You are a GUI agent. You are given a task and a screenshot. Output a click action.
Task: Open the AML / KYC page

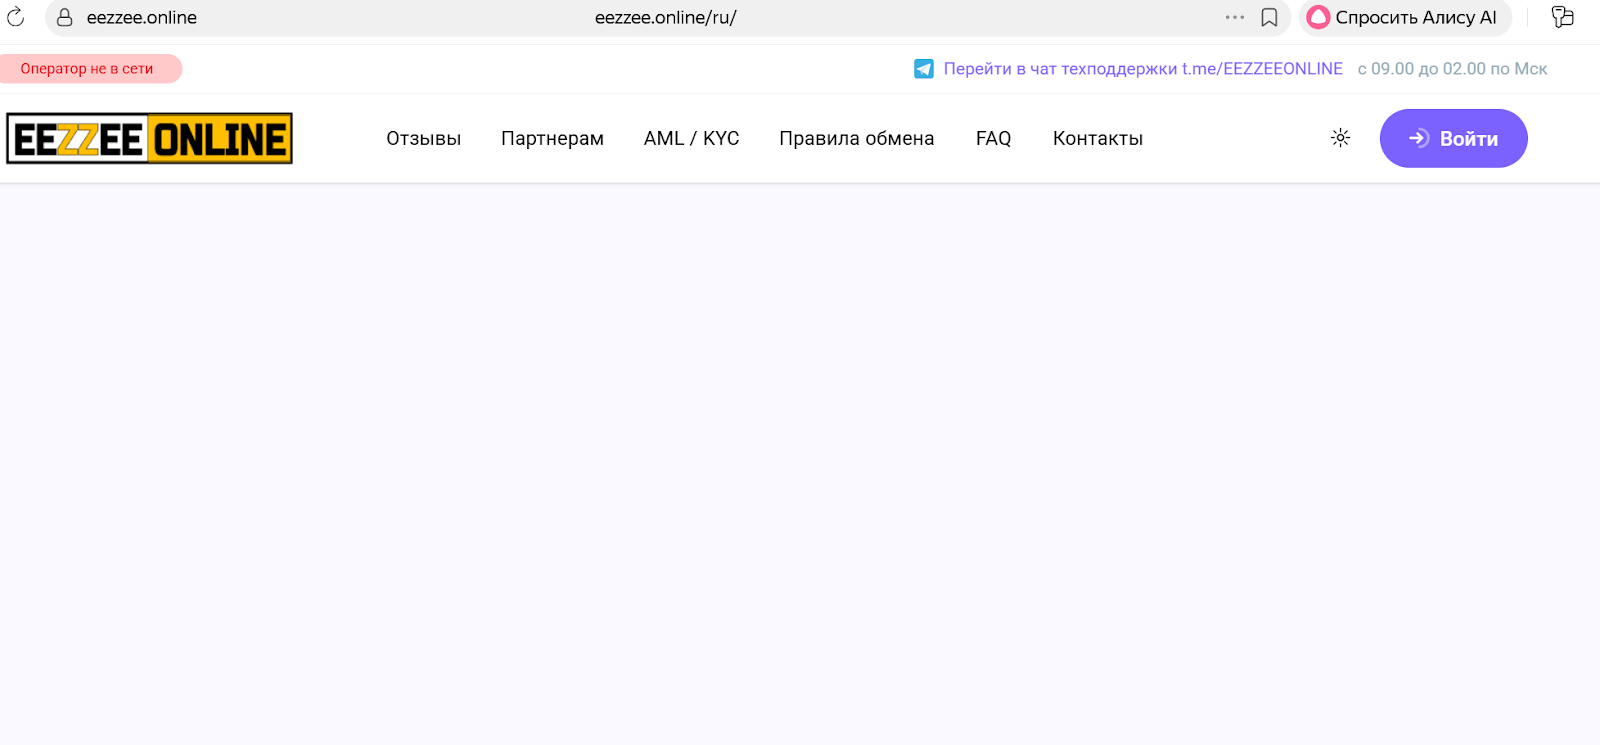pos(692,139)
